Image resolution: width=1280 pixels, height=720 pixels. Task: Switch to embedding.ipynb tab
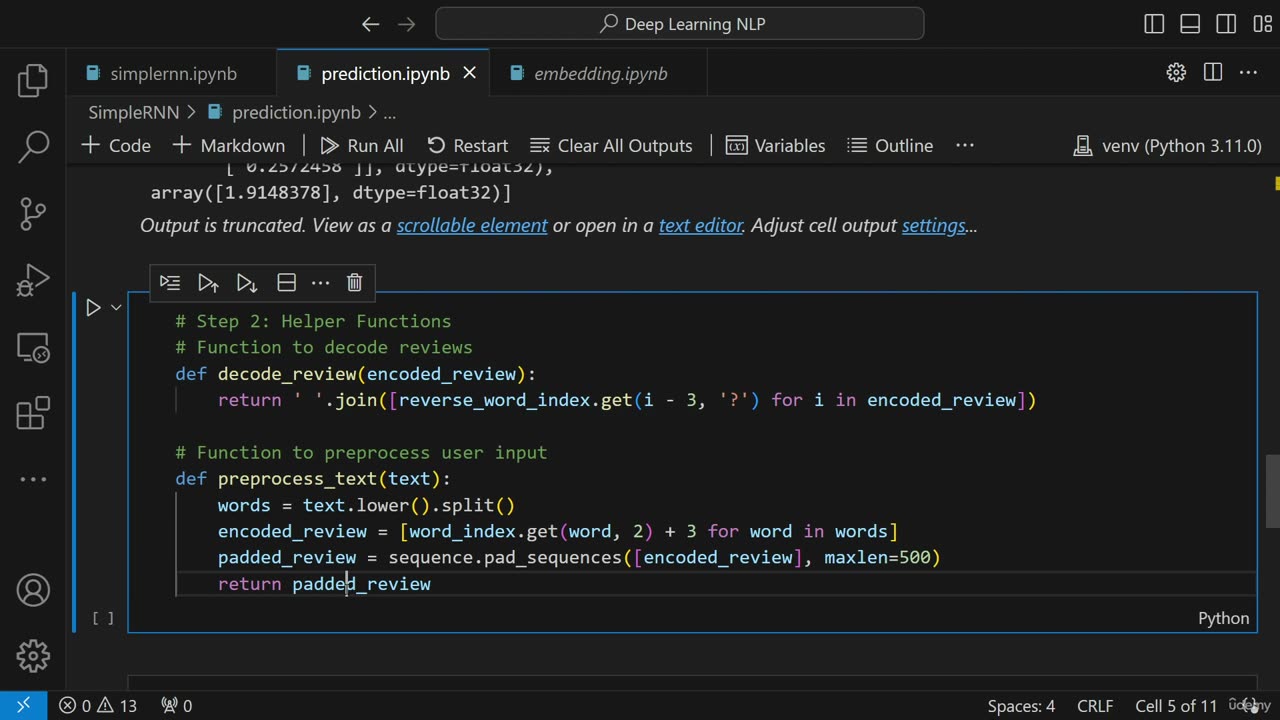click(x=599, y=73)
